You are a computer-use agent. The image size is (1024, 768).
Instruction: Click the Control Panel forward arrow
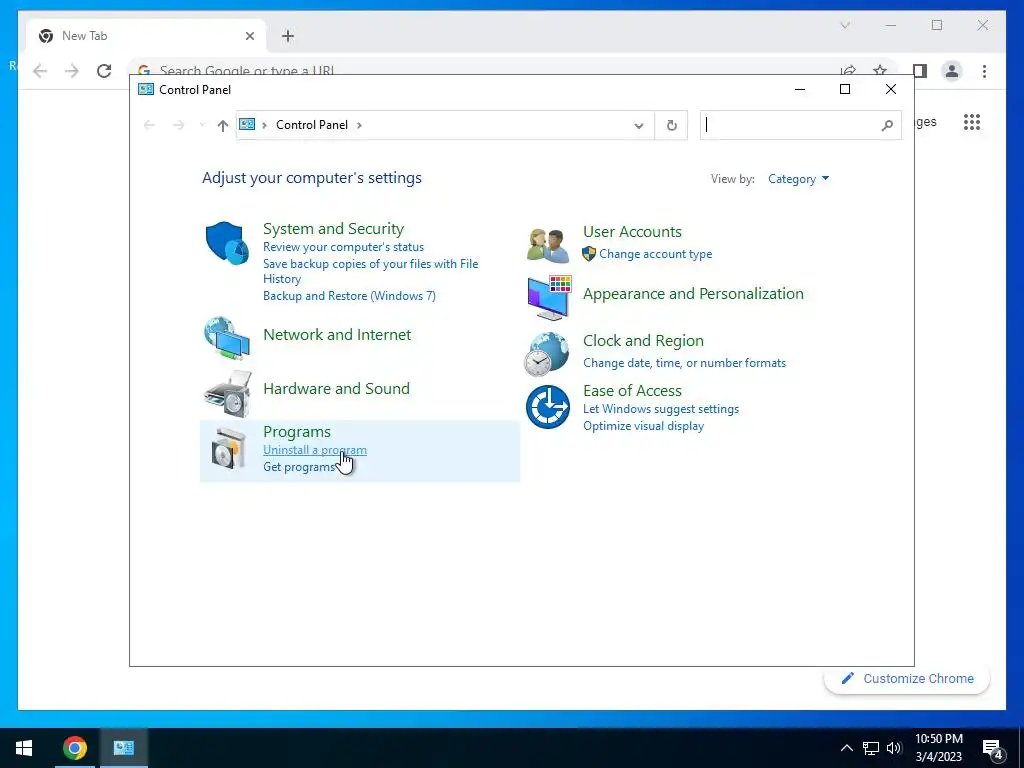click(x=178, y=125)
